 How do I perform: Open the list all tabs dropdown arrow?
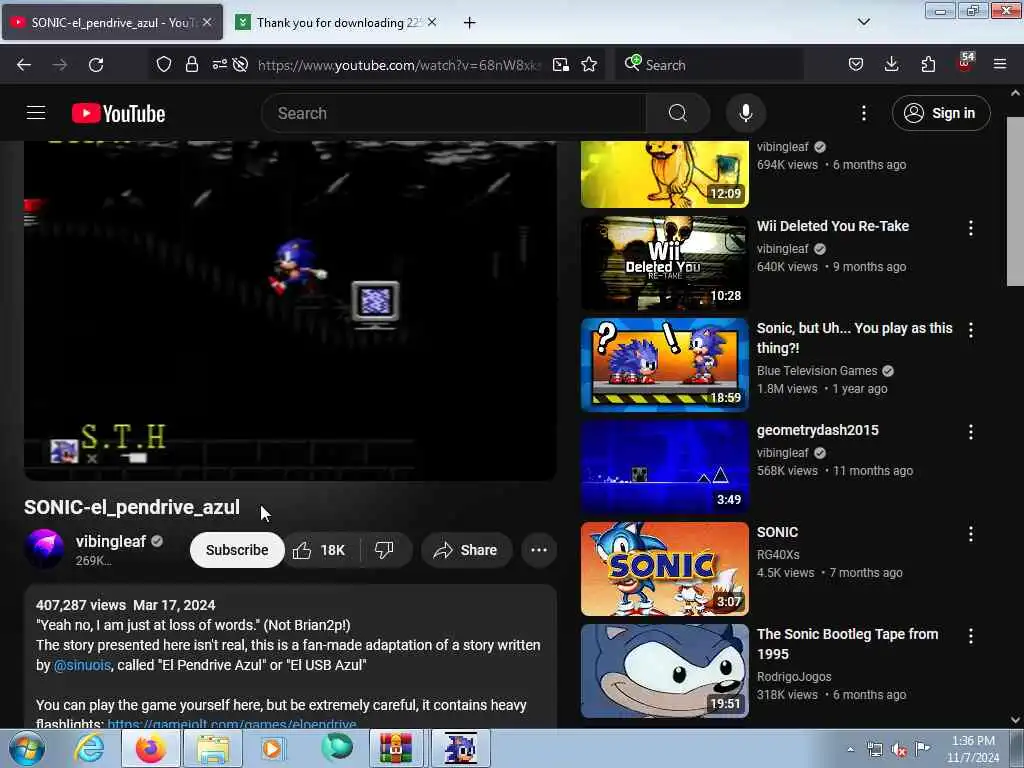click(863, 22)
